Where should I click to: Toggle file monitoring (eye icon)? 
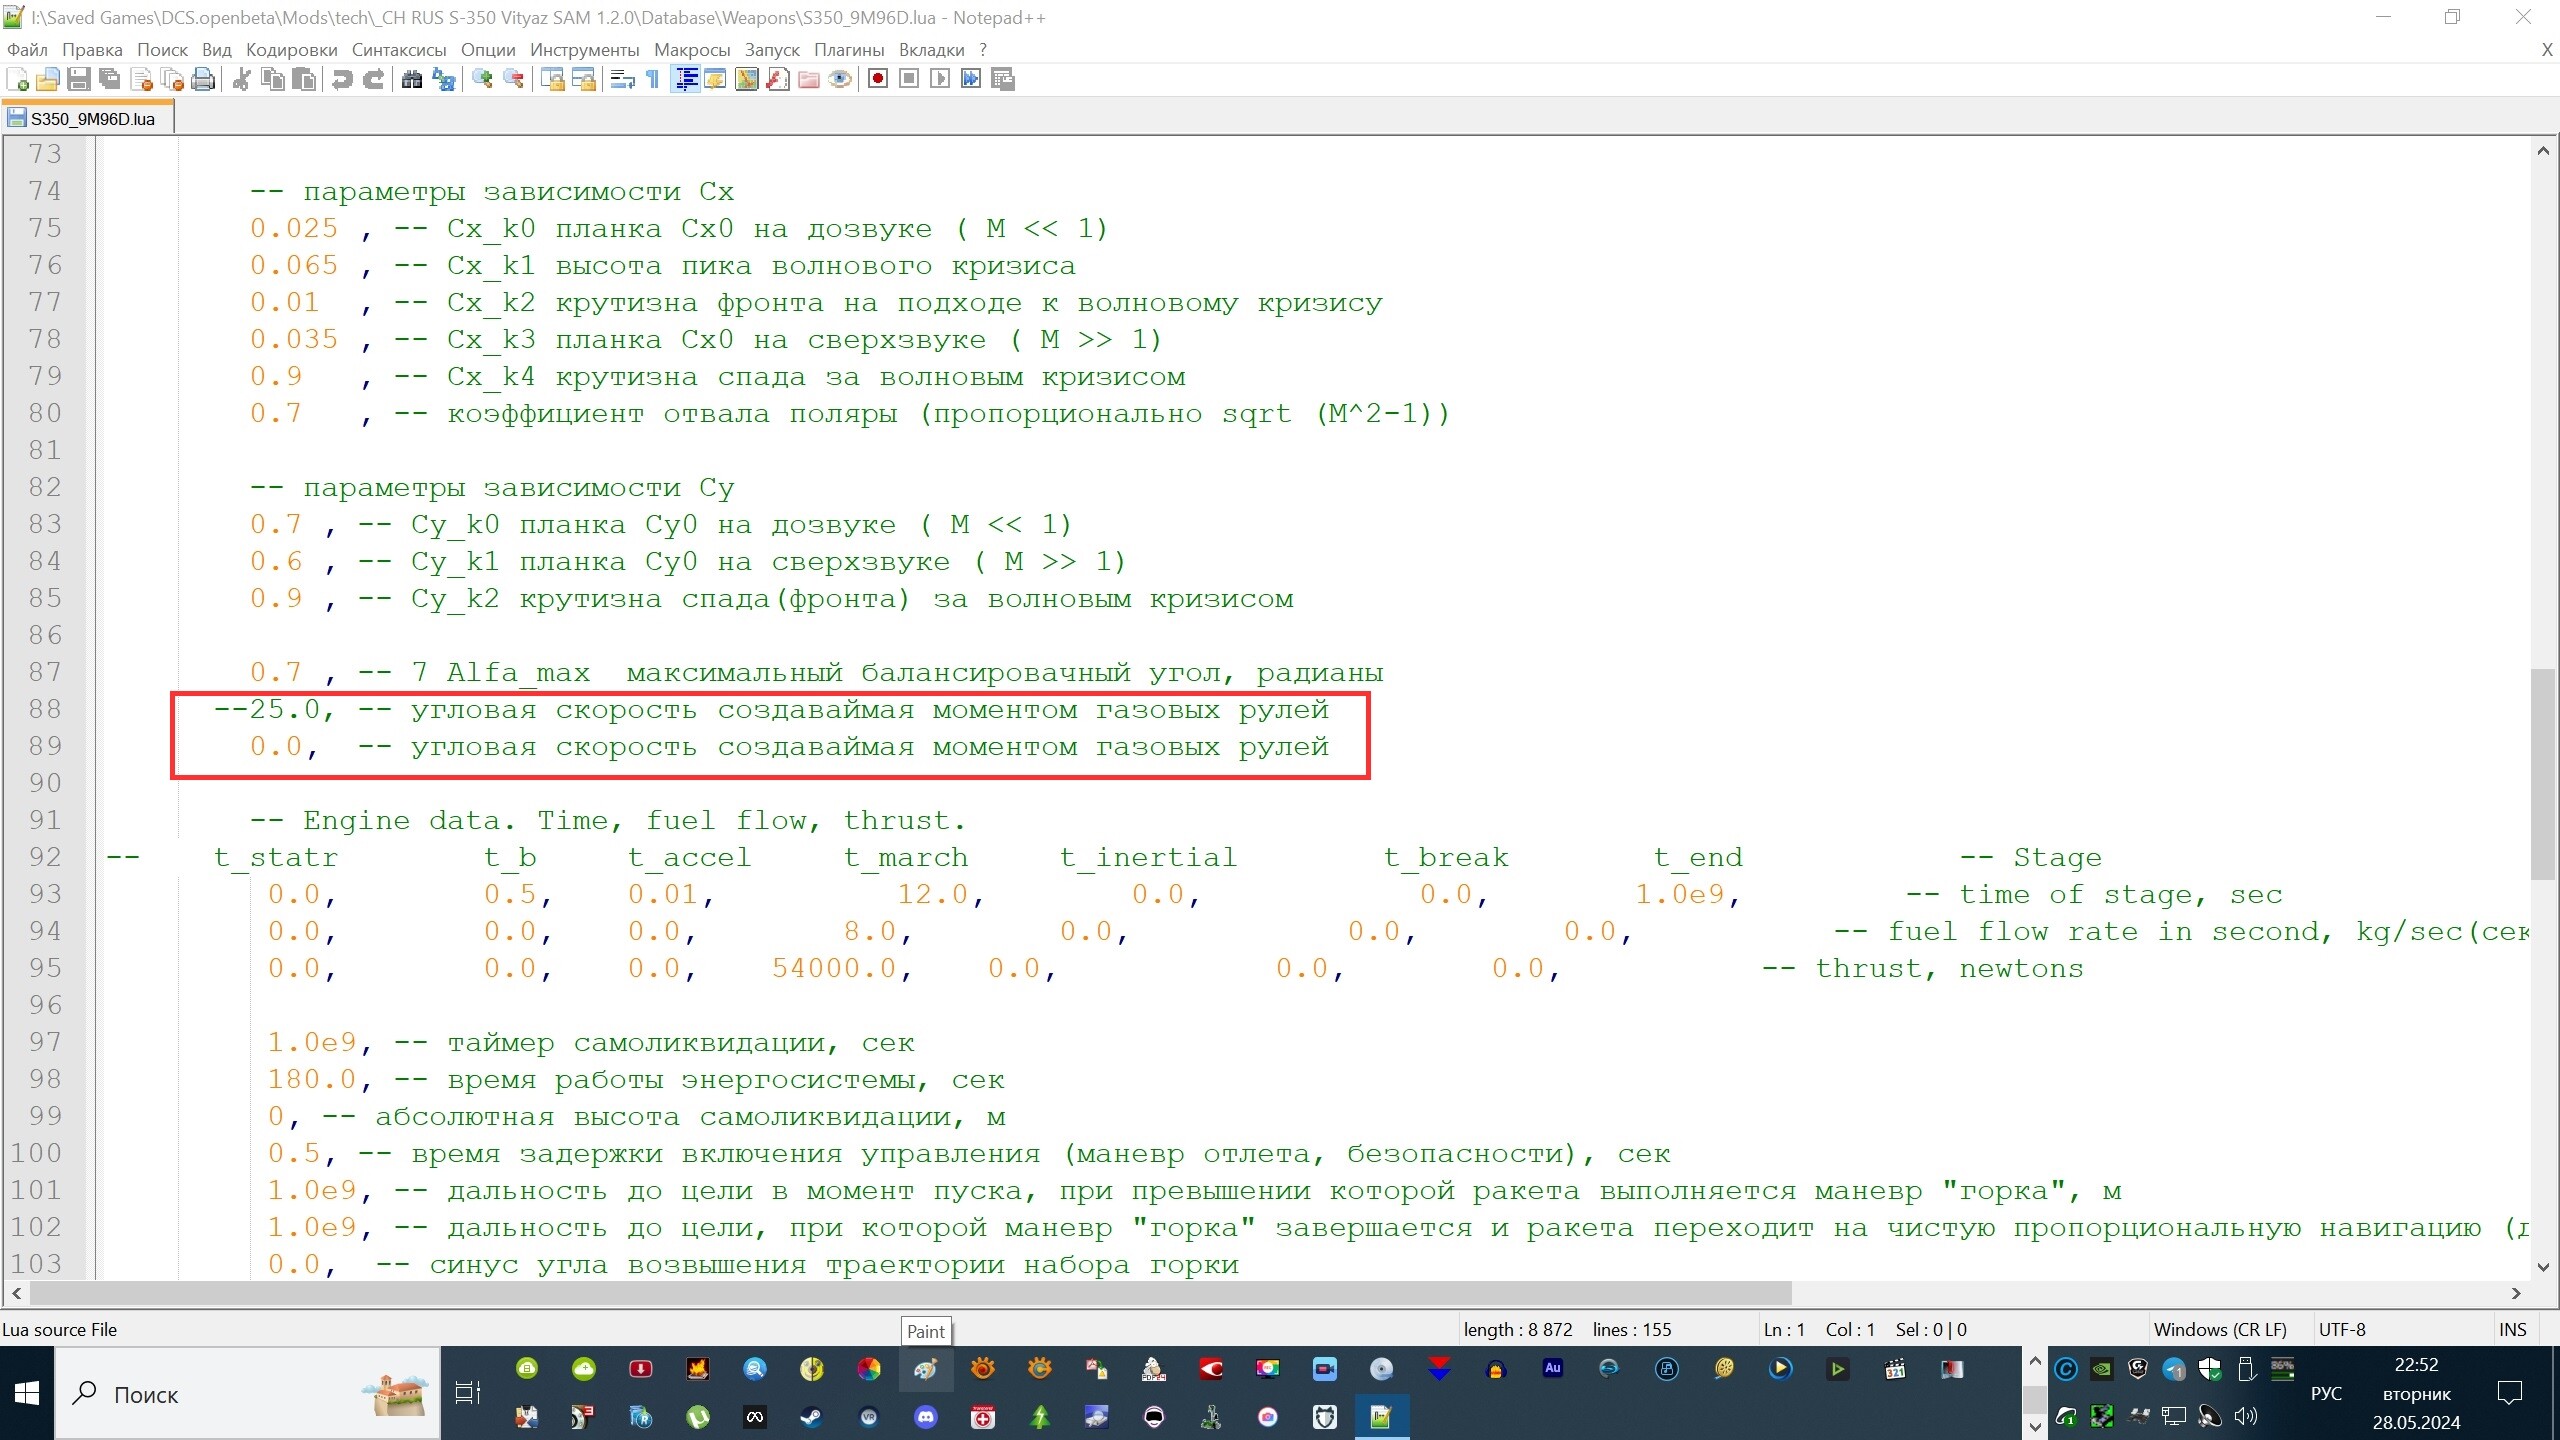839,79
